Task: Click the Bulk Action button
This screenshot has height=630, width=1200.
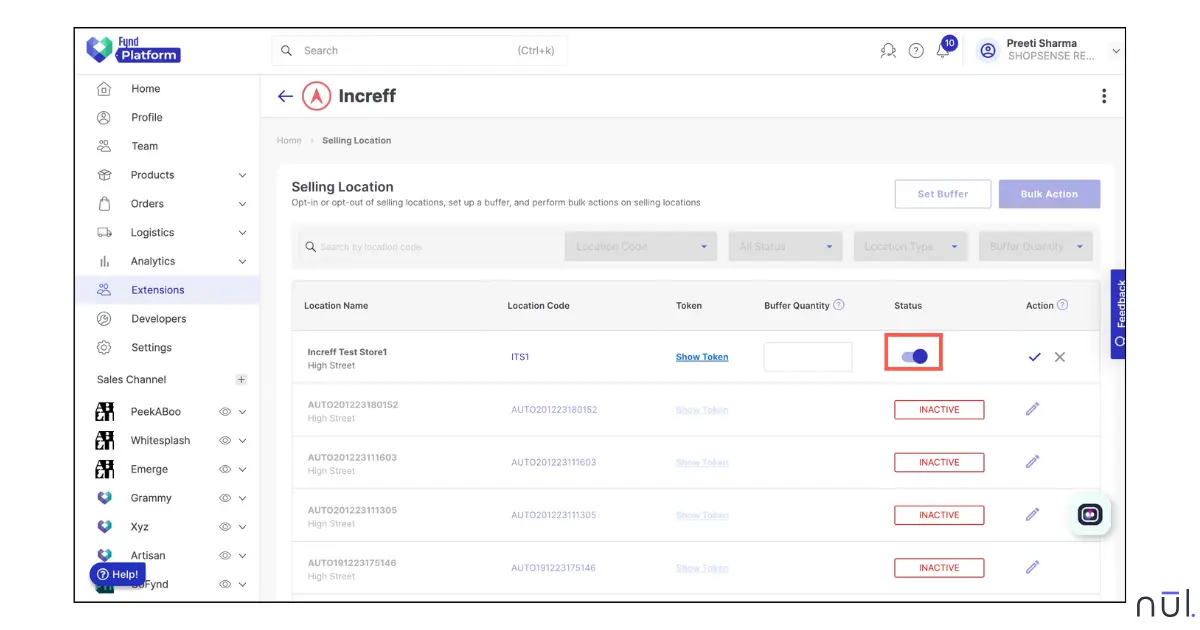Action: click(1049, 194)
